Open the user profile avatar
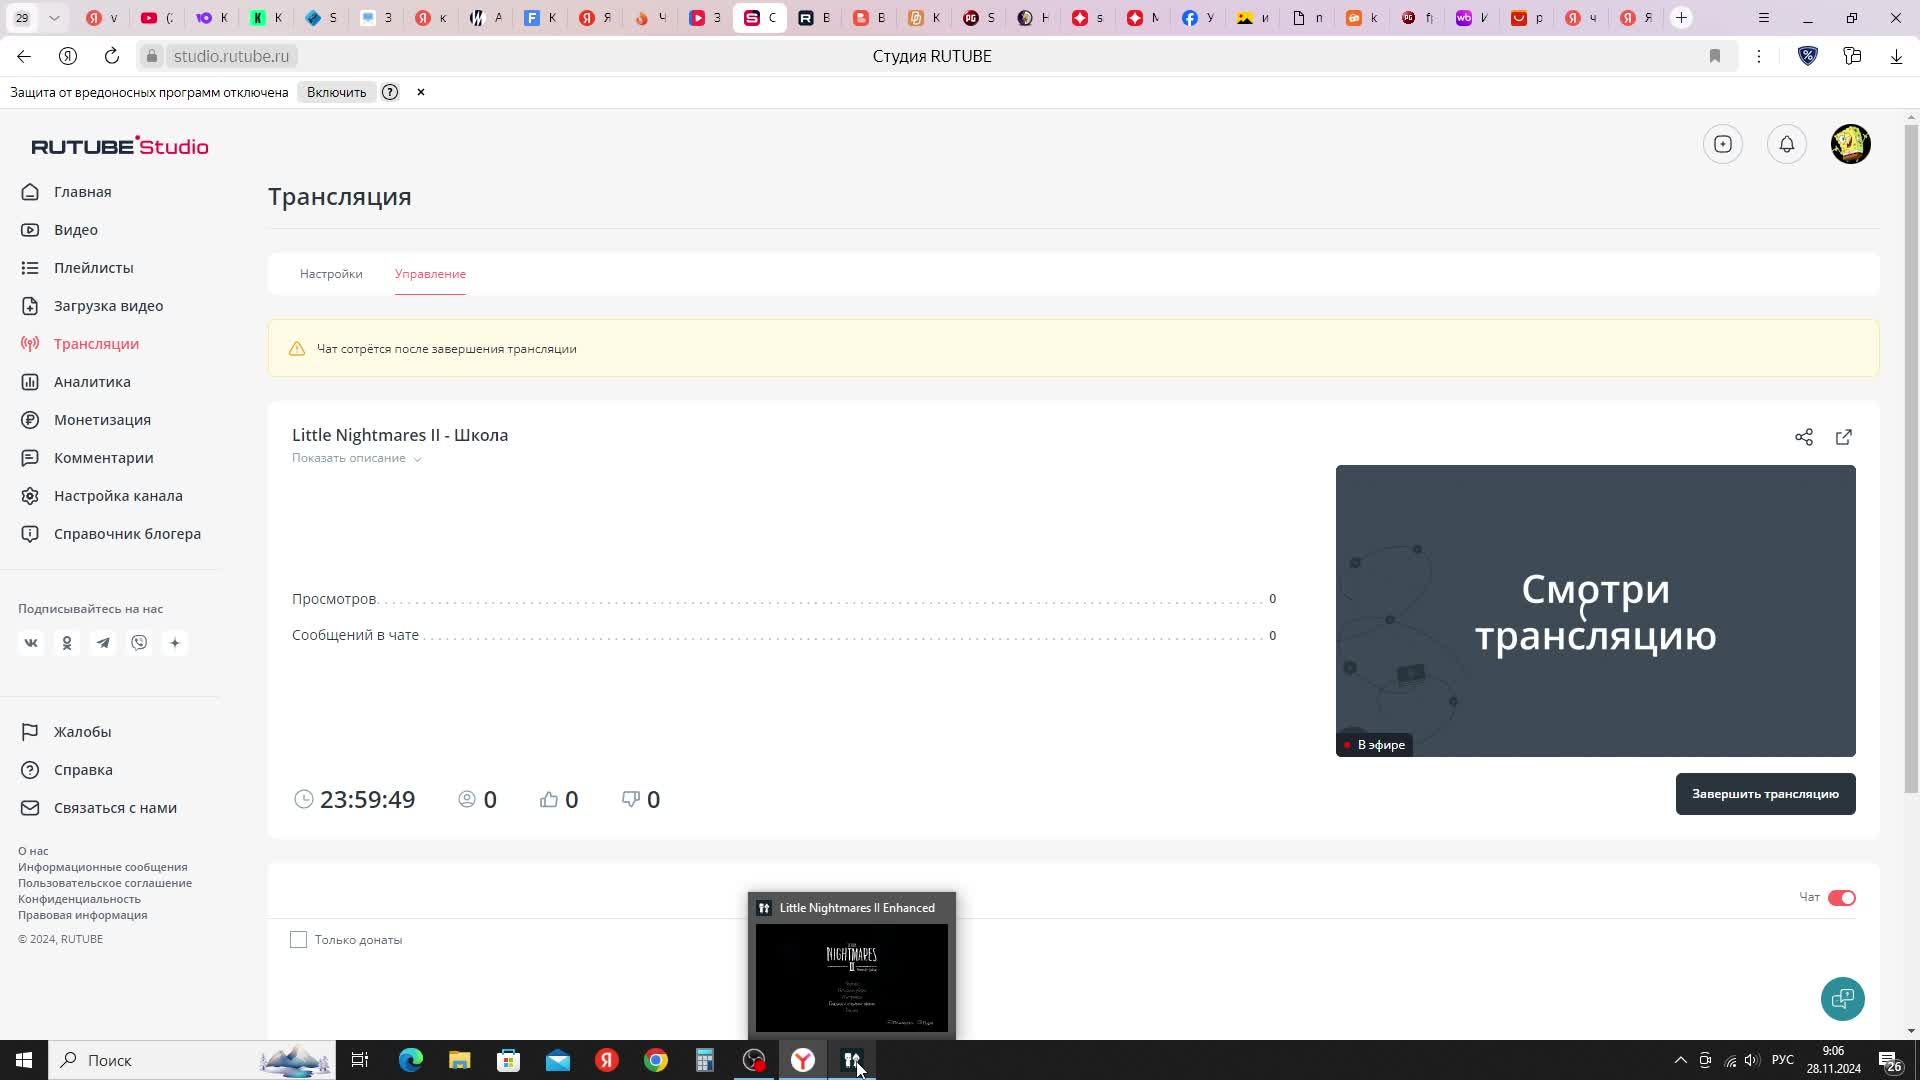The width and height of the screenshot is (1920, 1080). pyautogui.click(x=1851, y=144)
